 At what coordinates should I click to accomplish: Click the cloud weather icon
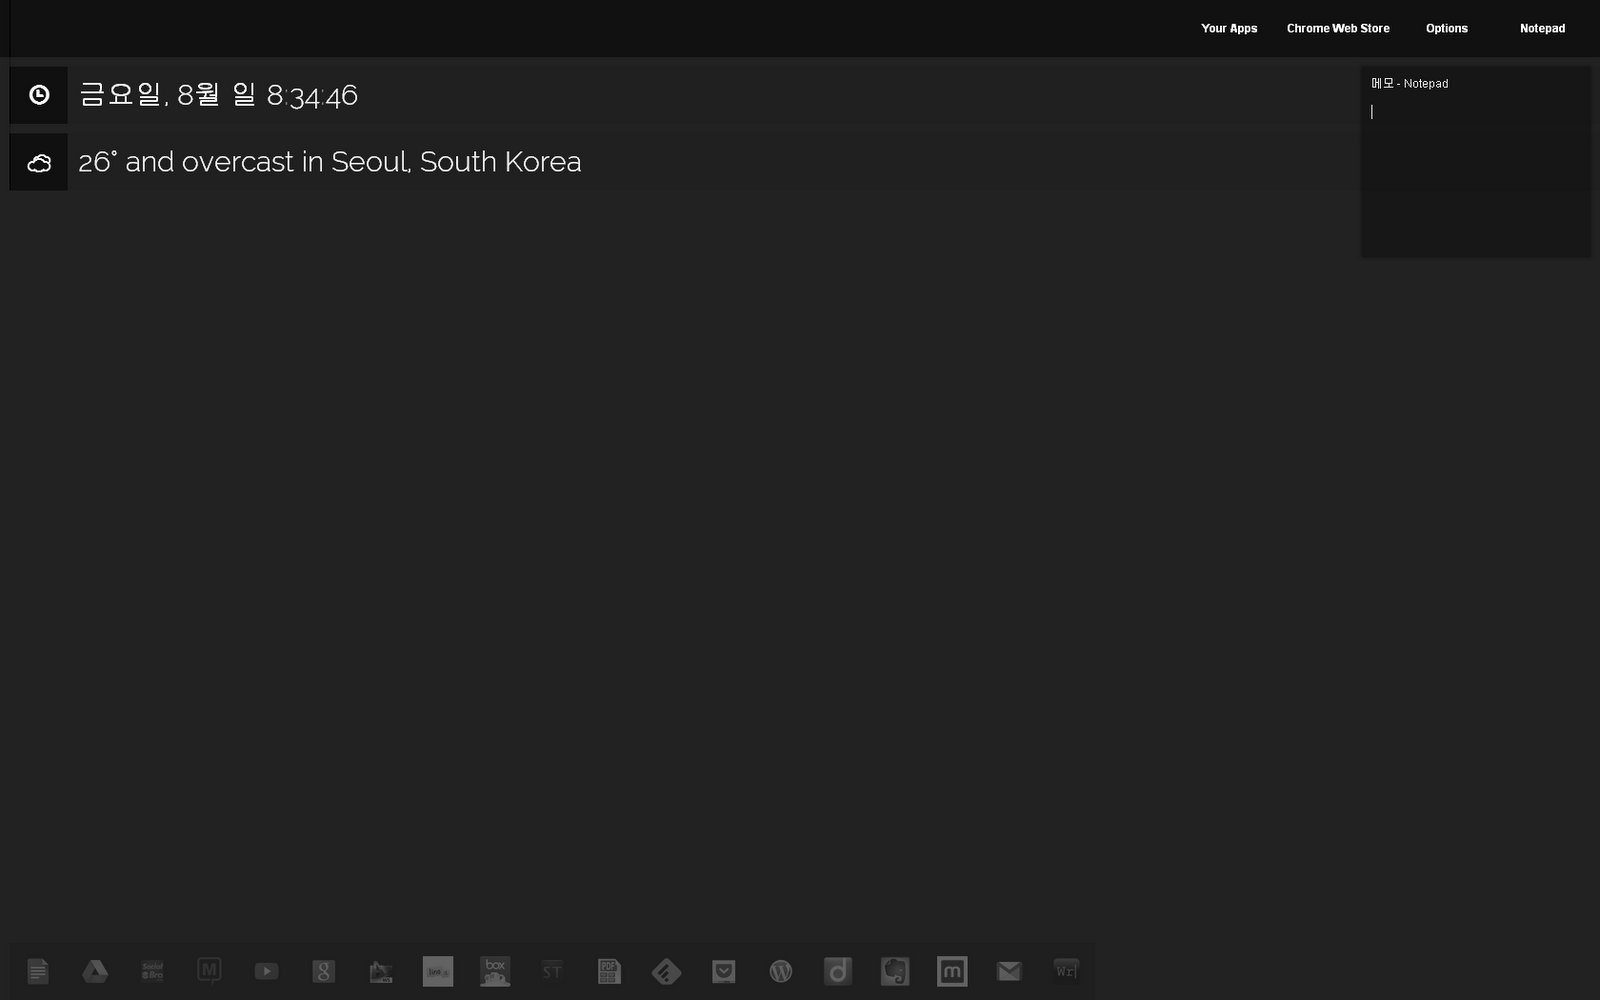[x=39, y=162]
